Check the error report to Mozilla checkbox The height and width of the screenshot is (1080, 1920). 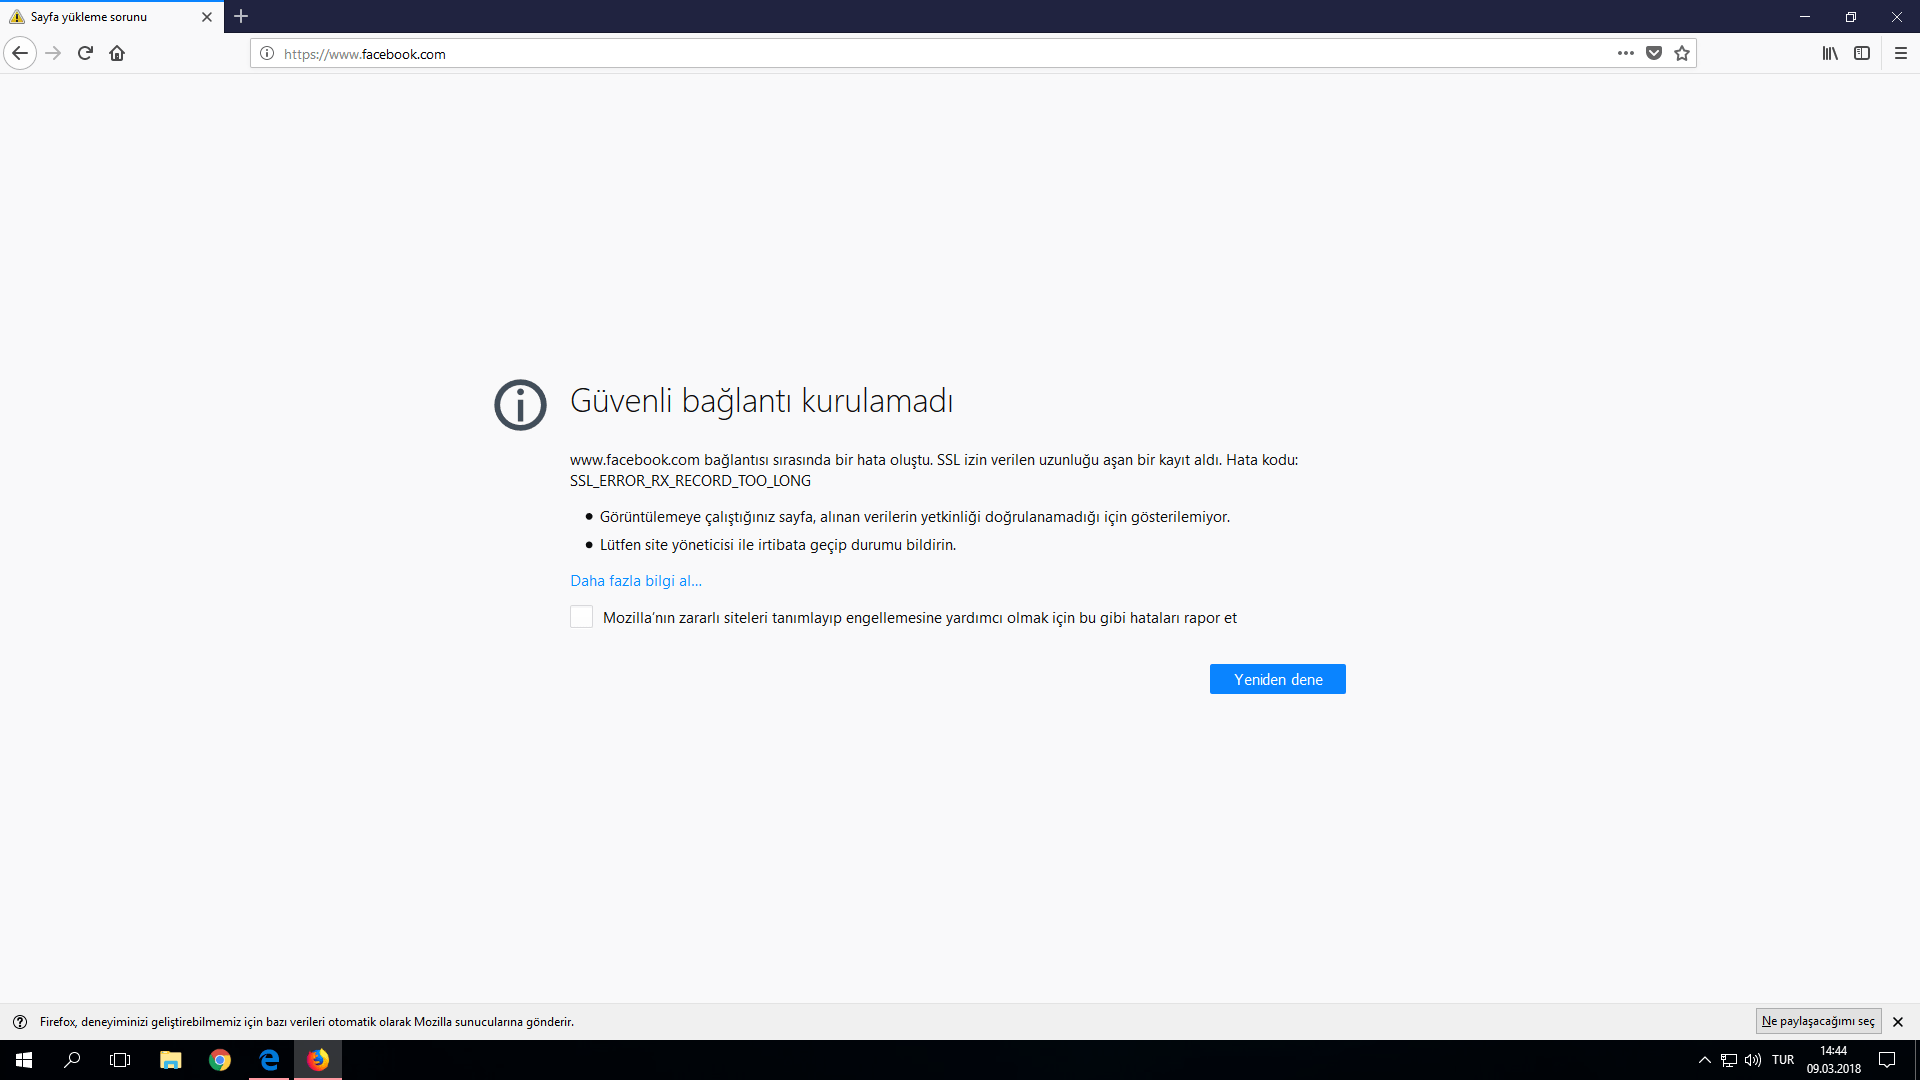pyautogui.click(x=581, y=617)
